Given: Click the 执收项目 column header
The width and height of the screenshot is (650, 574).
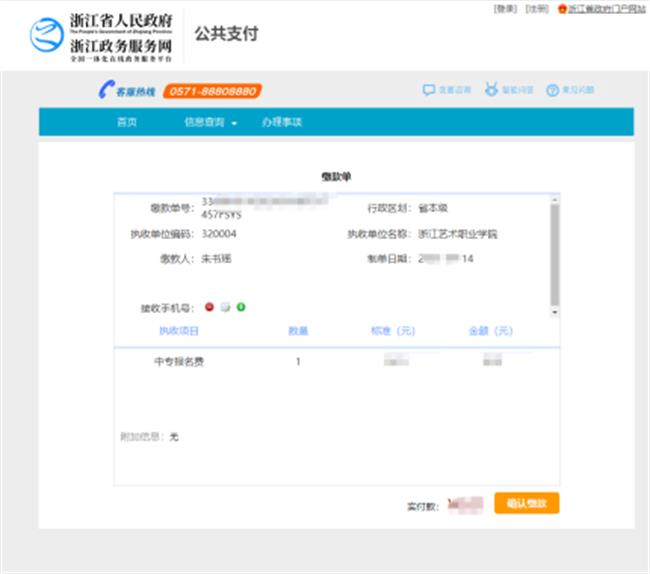Looking at the screenshot, I should pos(179,331).
